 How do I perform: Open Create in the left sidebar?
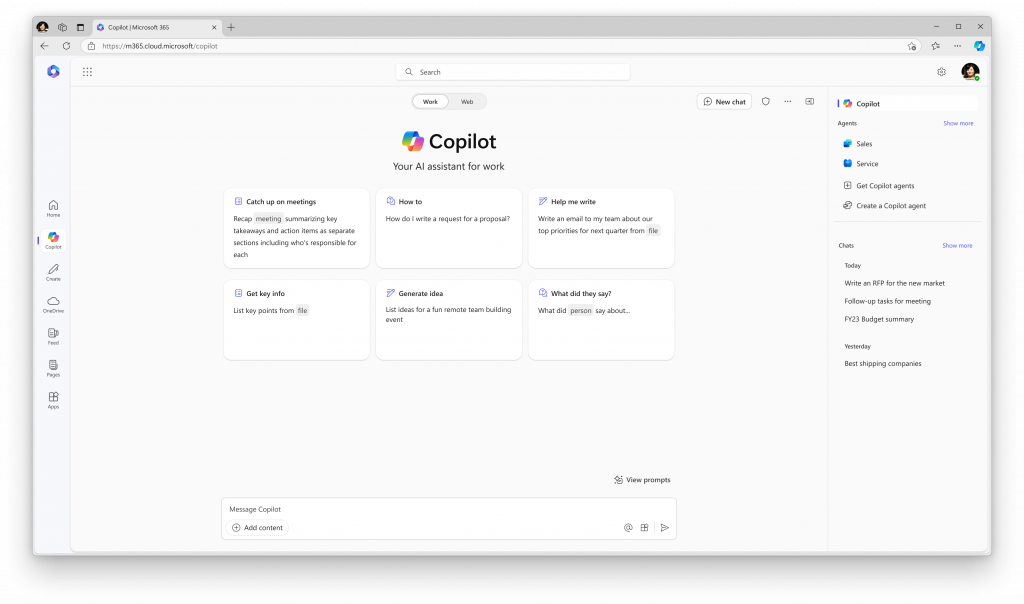pos(53,273)
